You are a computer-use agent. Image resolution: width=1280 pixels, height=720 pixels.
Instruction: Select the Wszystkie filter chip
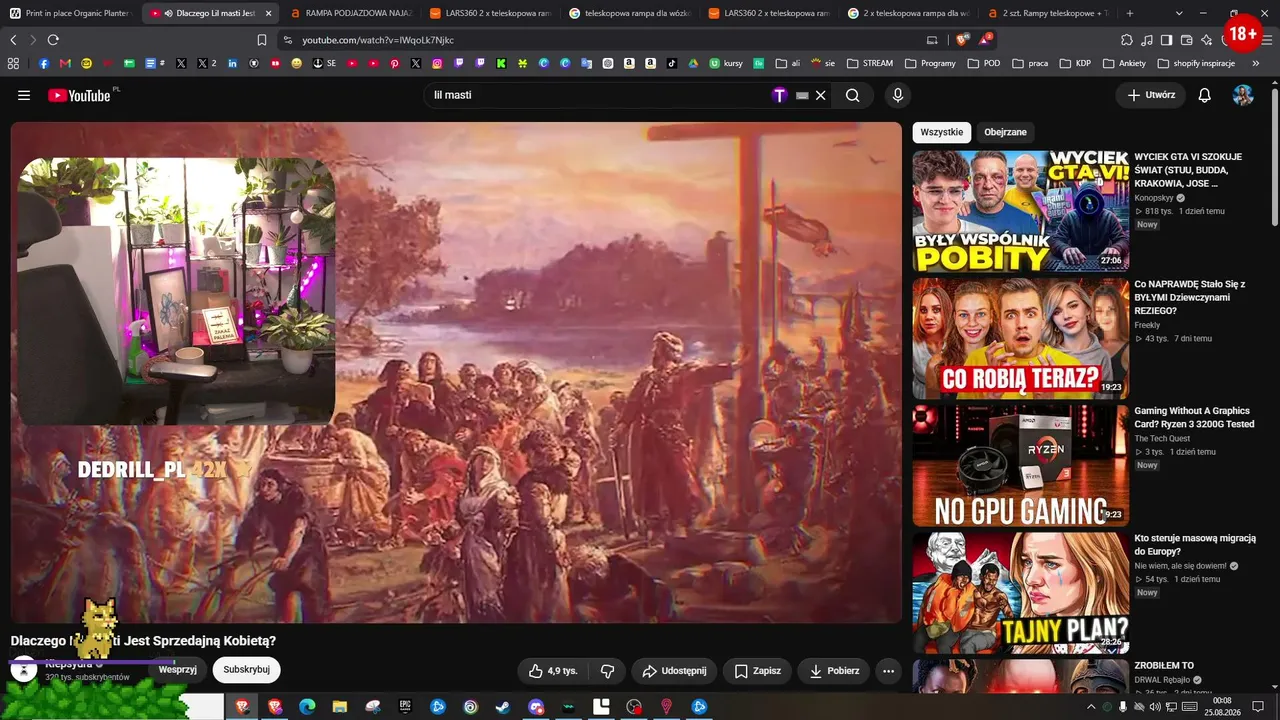942,132
